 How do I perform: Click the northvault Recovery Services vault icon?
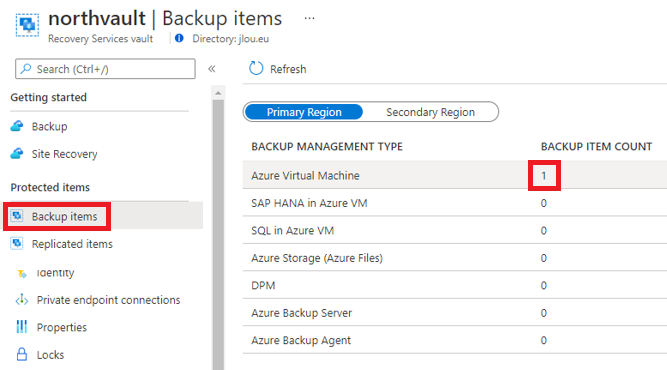click(x=27, y=25)
